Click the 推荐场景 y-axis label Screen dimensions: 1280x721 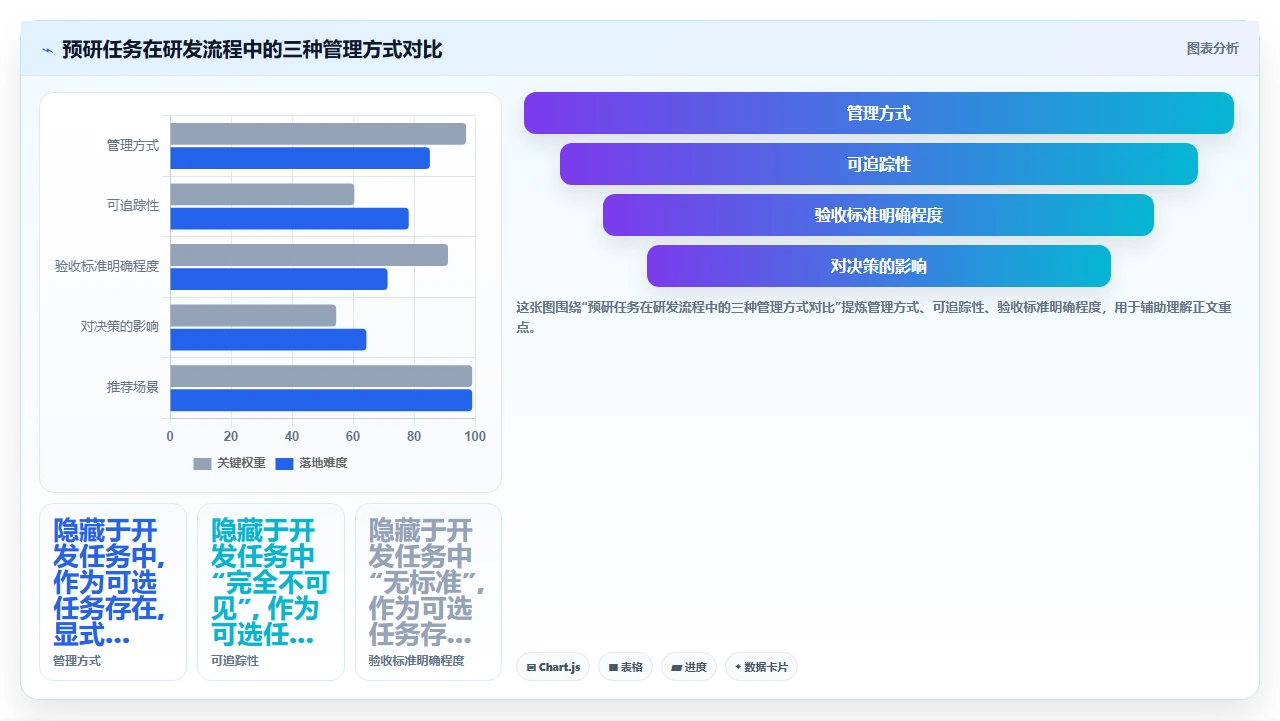click(133, 387)
